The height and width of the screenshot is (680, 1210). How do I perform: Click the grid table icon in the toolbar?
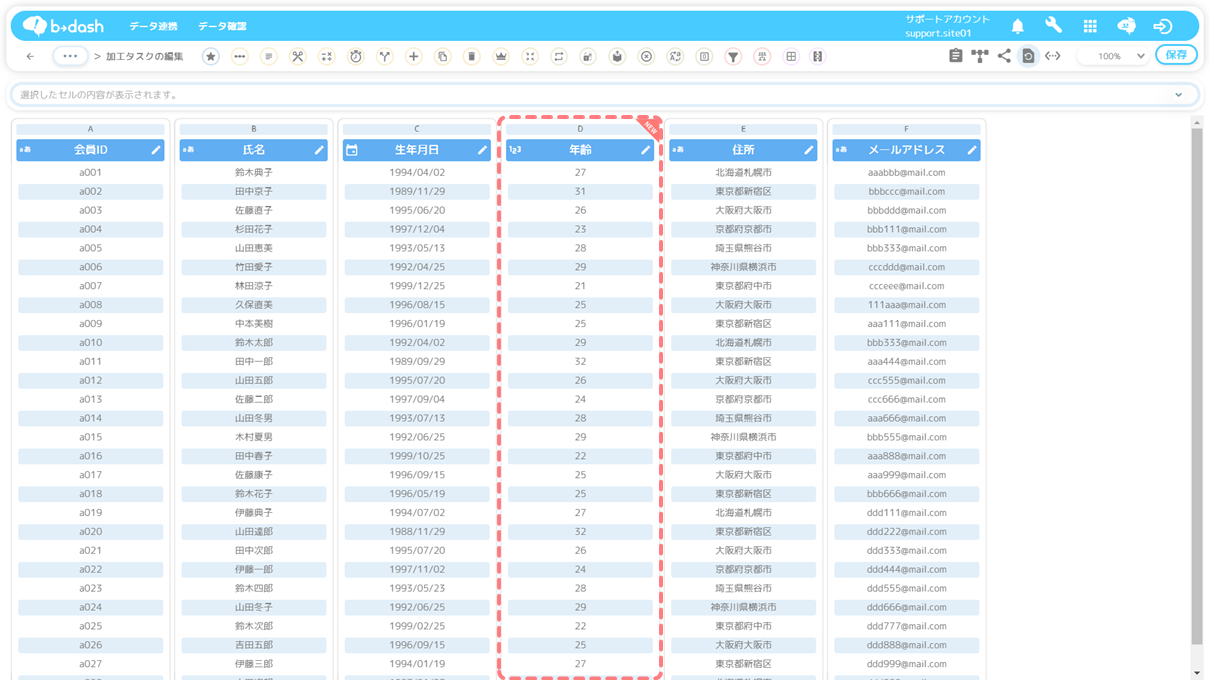[x=791, y=57]
